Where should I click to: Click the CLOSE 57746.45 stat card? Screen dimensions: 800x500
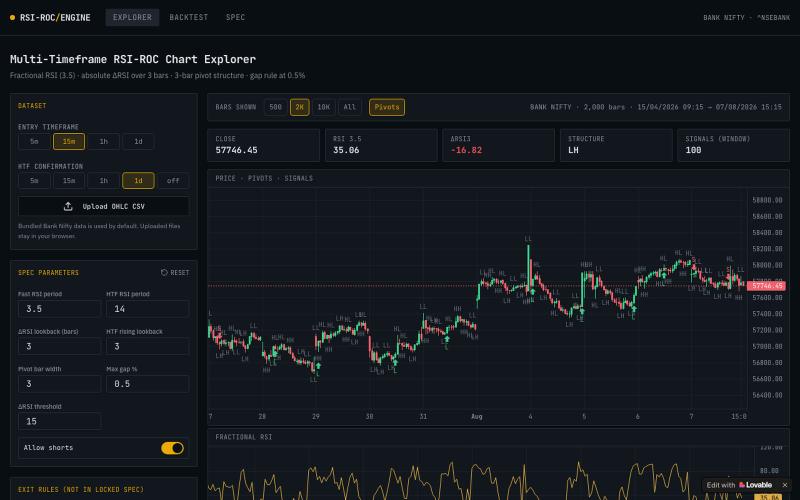(264, 145)
